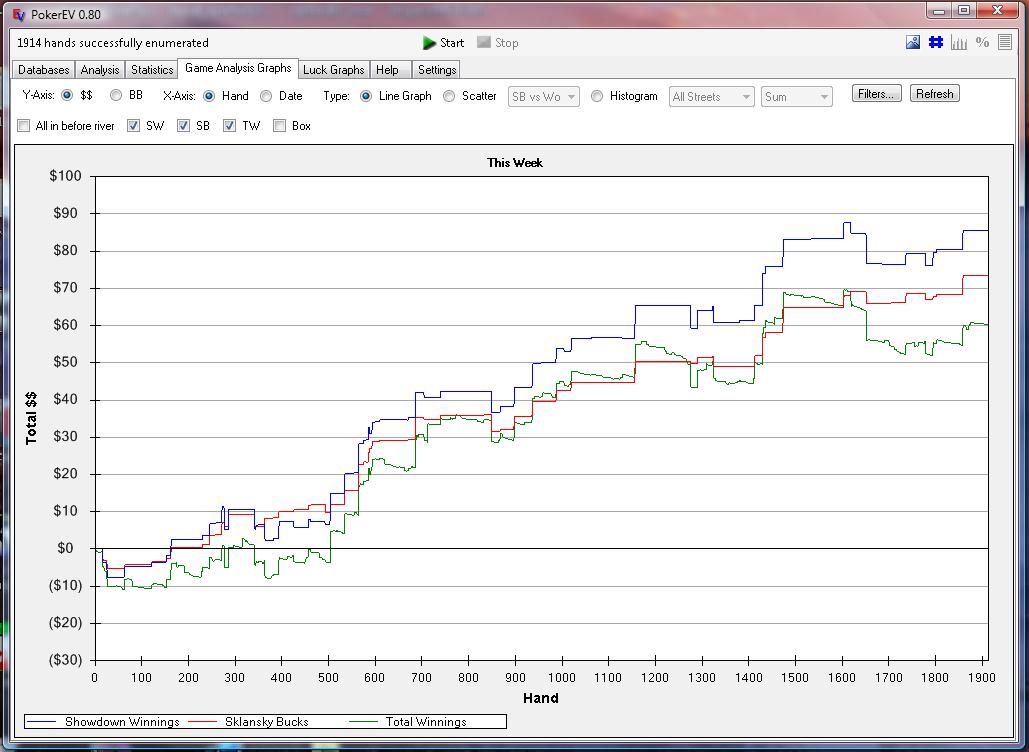The image size is (1029, 752).
Task: Click the green Start play icon
Action: [x=429, y=43]
